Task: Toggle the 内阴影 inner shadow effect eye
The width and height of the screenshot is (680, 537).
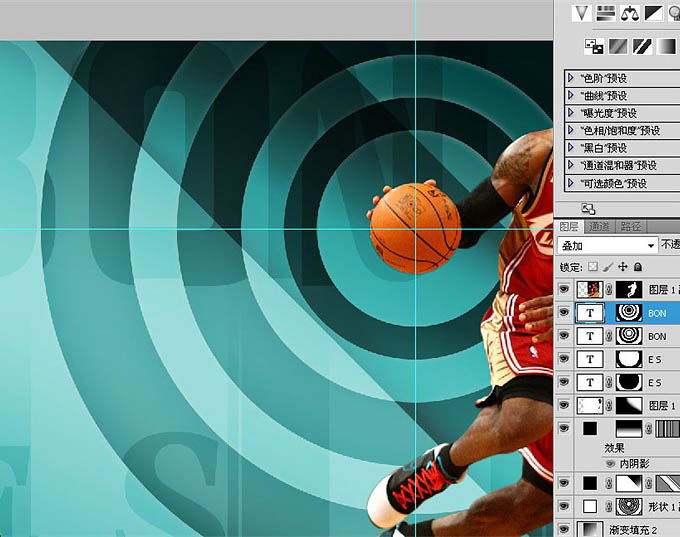Action: pyautogui.click(x=611, y=464)
